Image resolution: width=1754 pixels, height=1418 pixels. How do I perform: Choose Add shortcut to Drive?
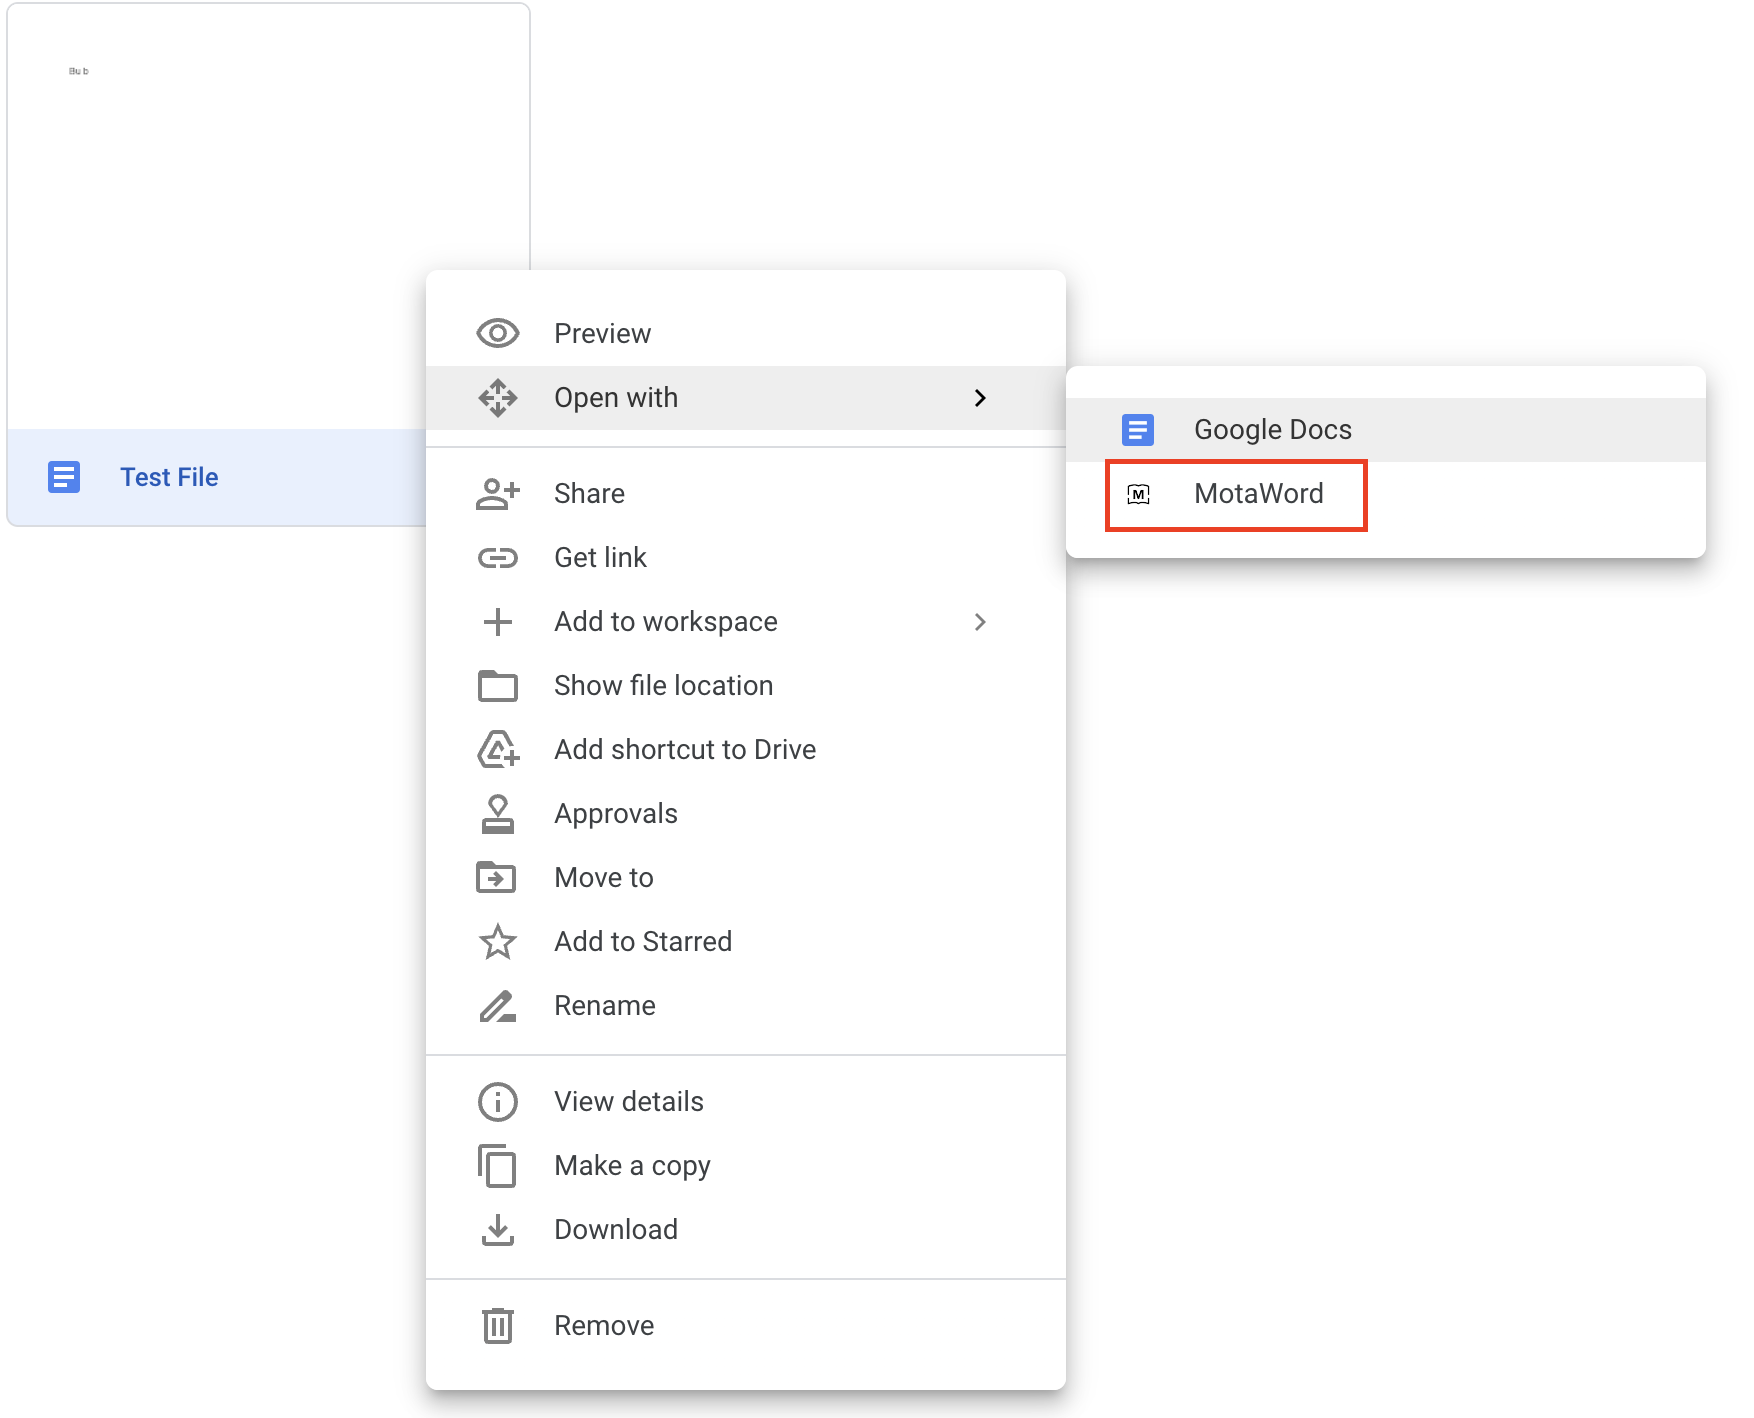point(746,750)
